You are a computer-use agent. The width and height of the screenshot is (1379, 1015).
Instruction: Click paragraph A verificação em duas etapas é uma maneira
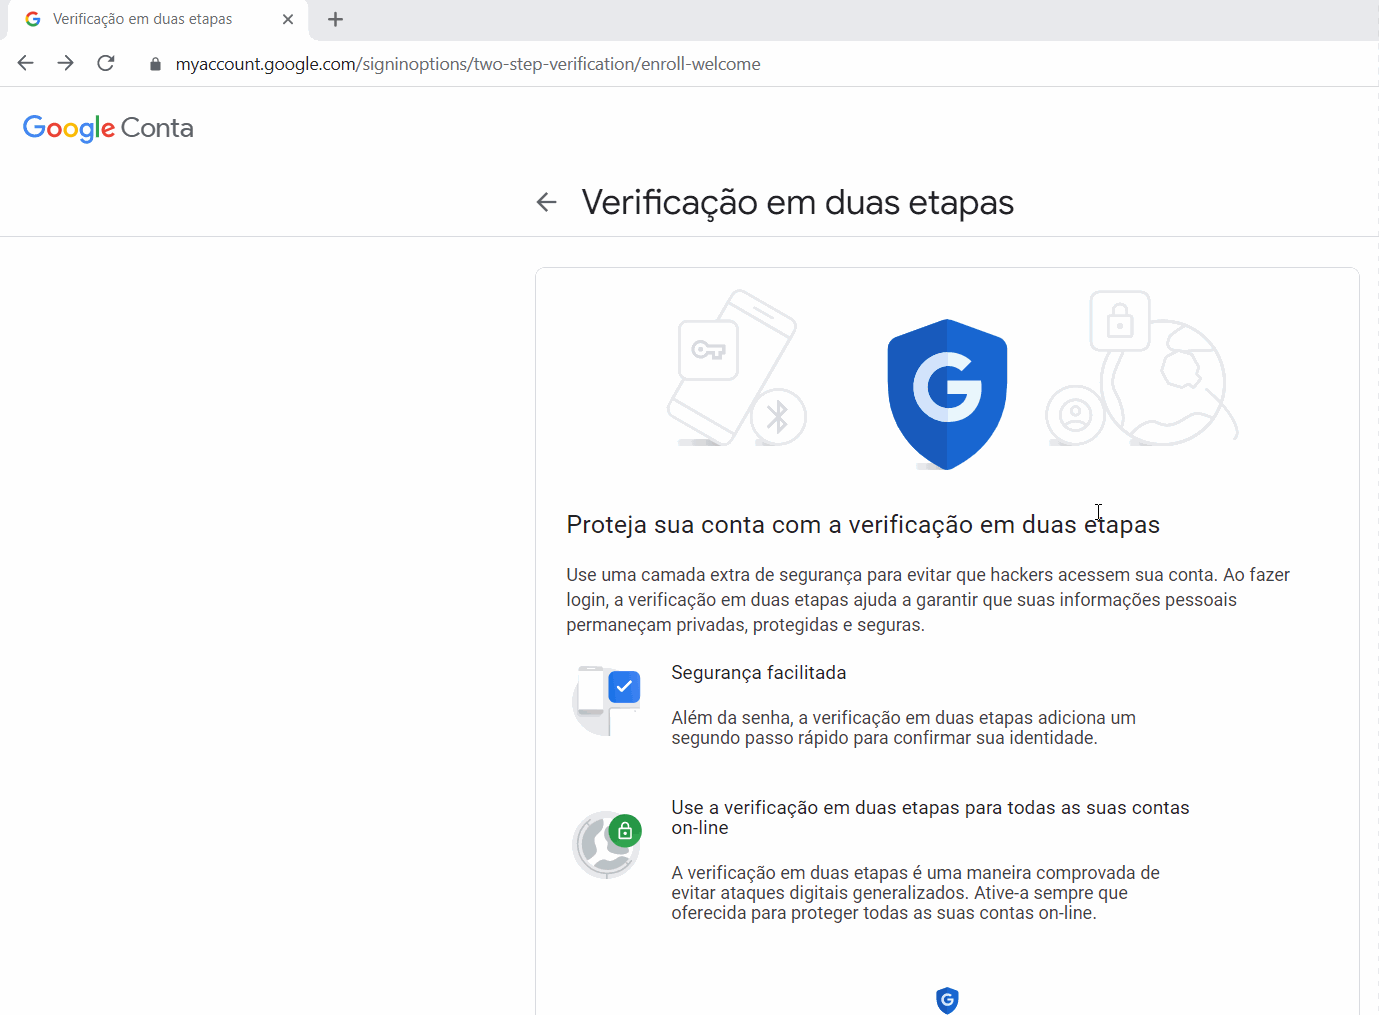916,893
